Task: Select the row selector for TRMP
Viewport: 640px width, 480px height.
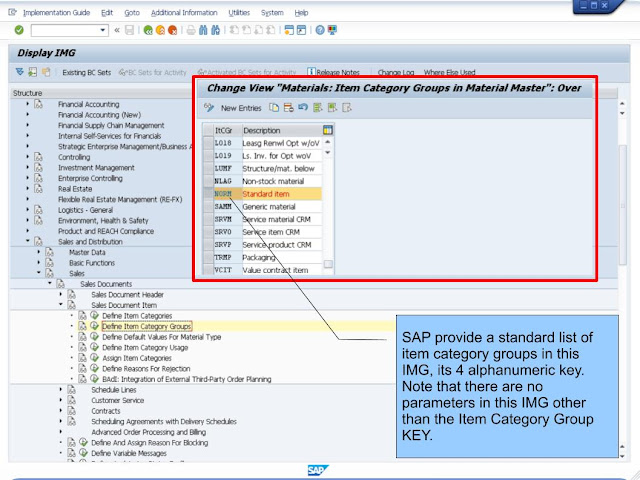Action: (x=208, y=258)
